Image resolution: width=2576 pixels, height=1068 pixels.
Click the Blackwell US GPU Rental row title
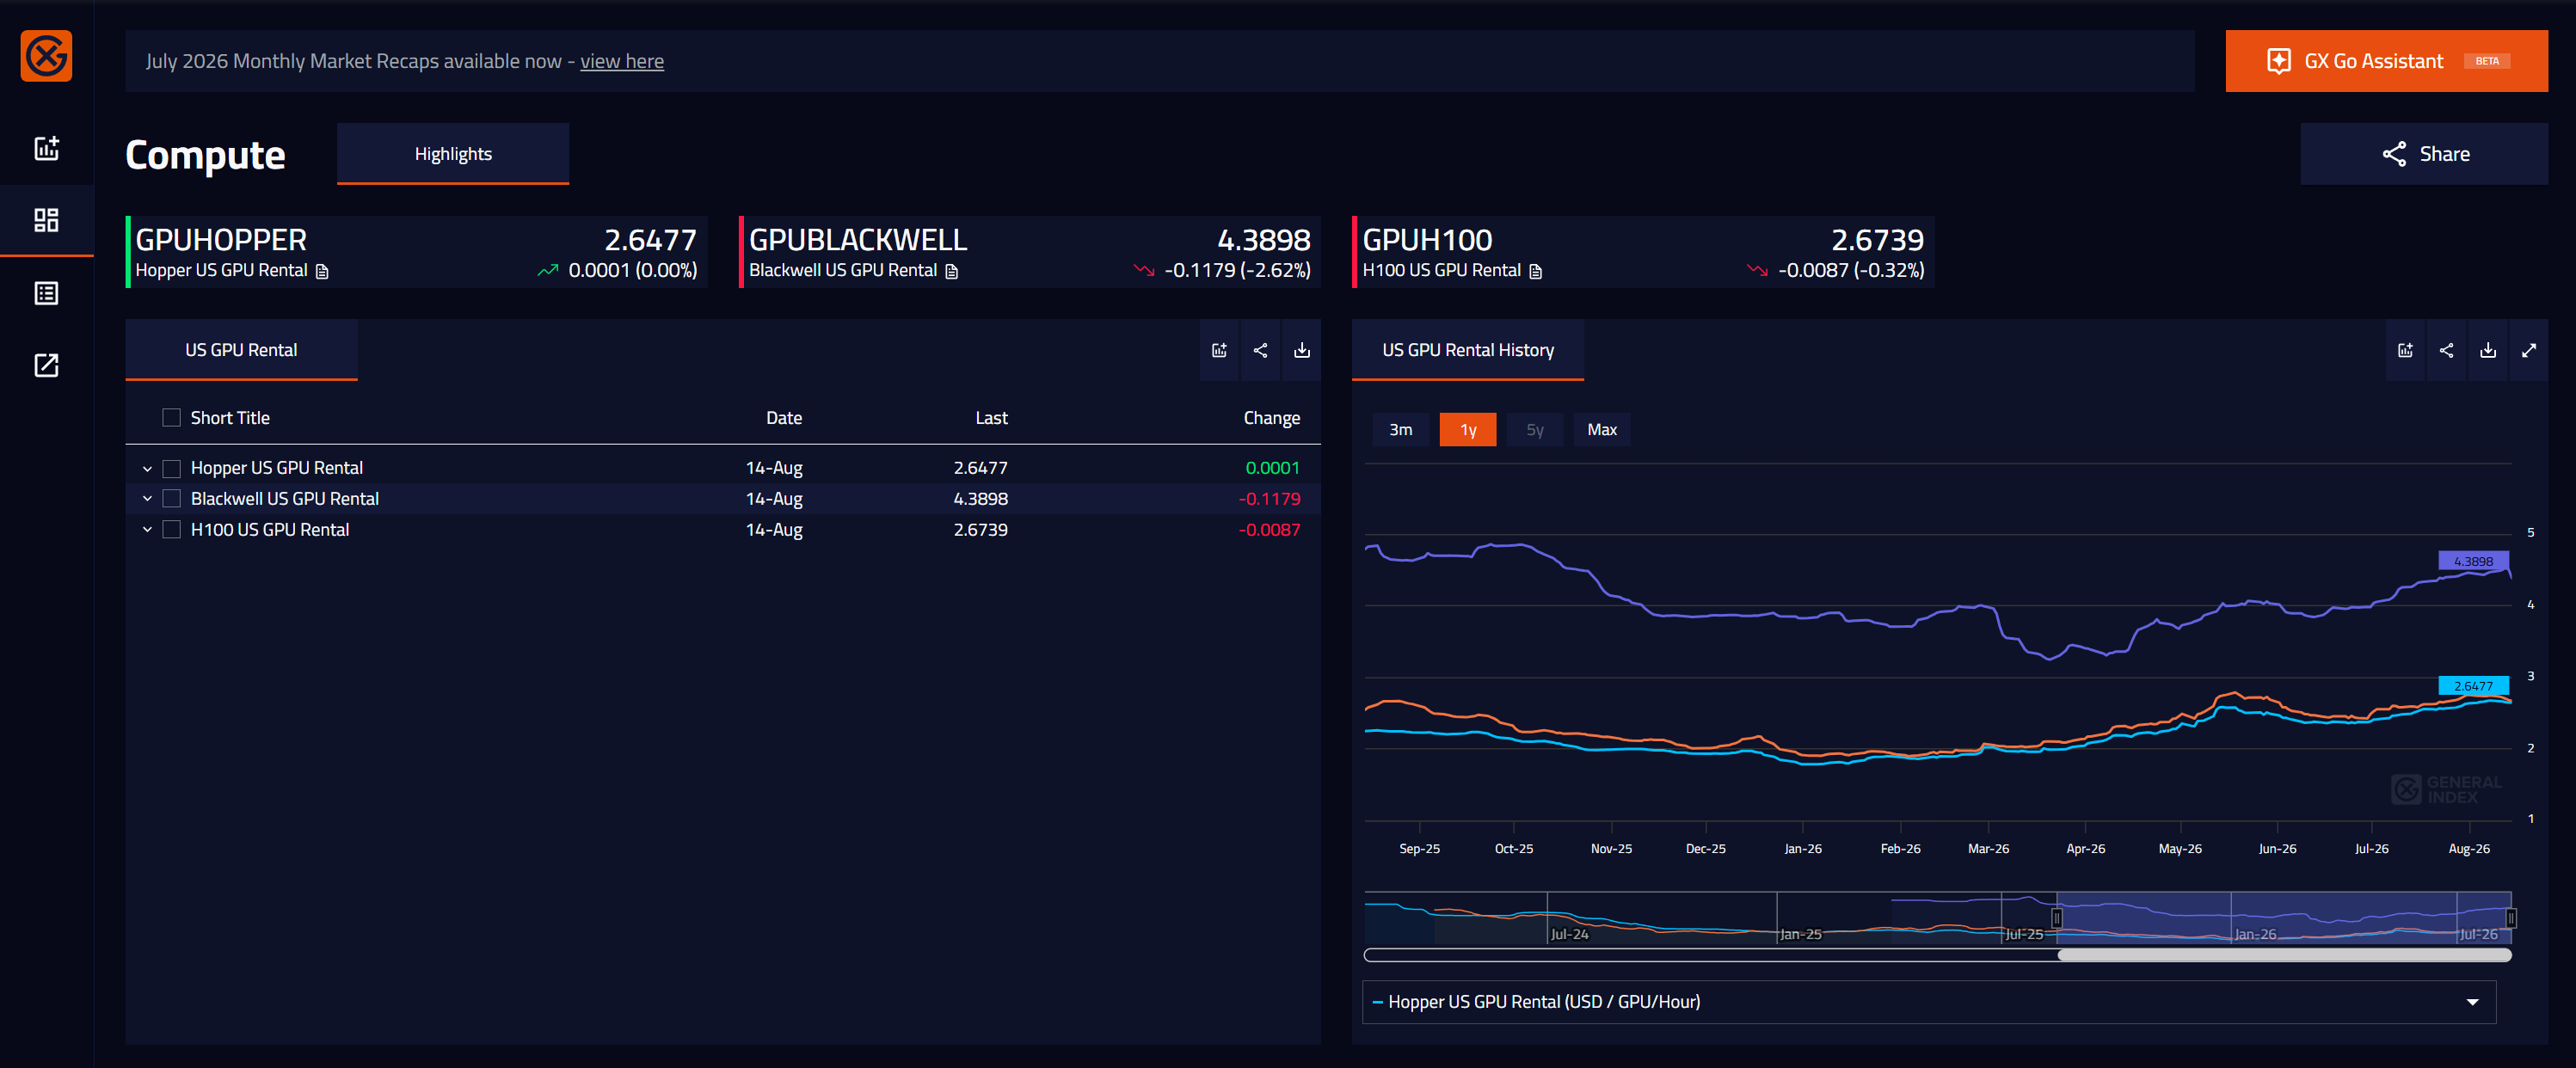click(285, 498)
